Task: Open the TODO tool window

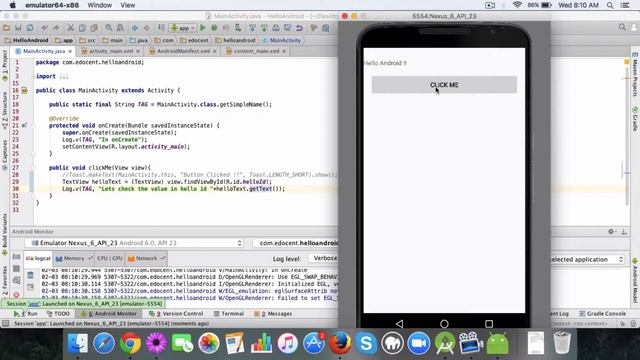Action: pos(58,314)
